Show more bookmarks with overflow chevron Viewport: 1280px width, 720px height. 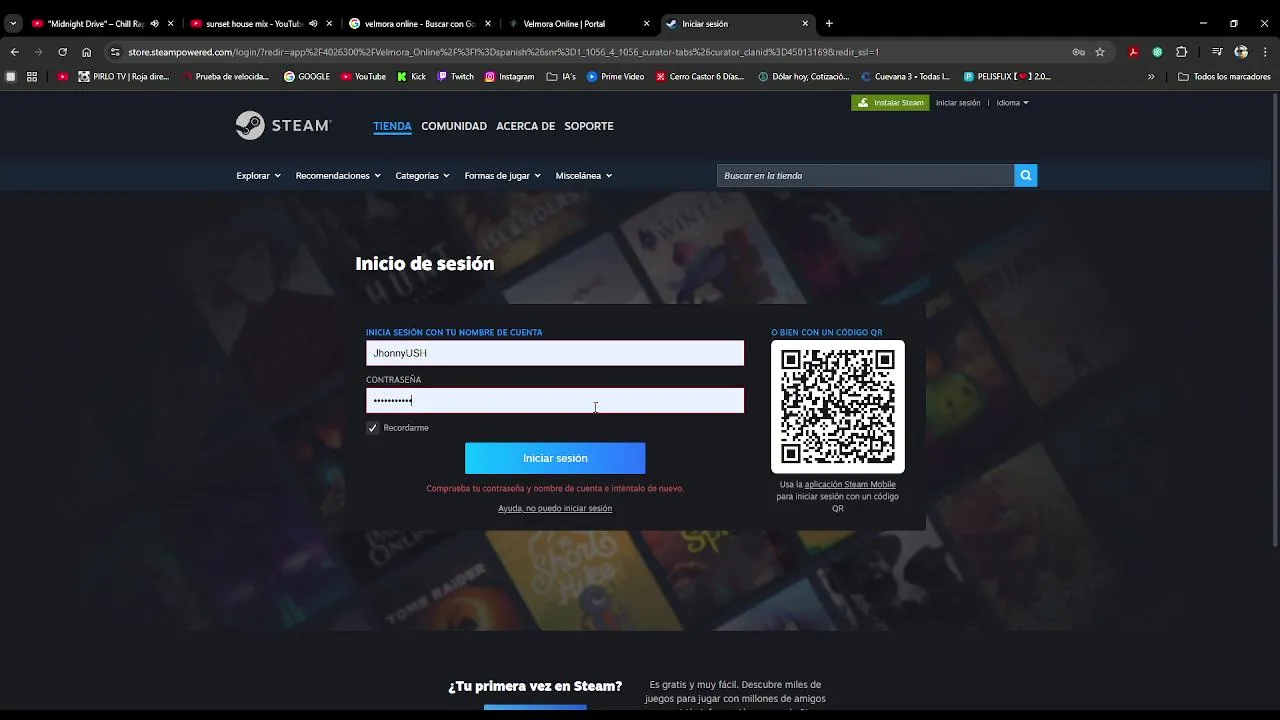(1151, 76)
